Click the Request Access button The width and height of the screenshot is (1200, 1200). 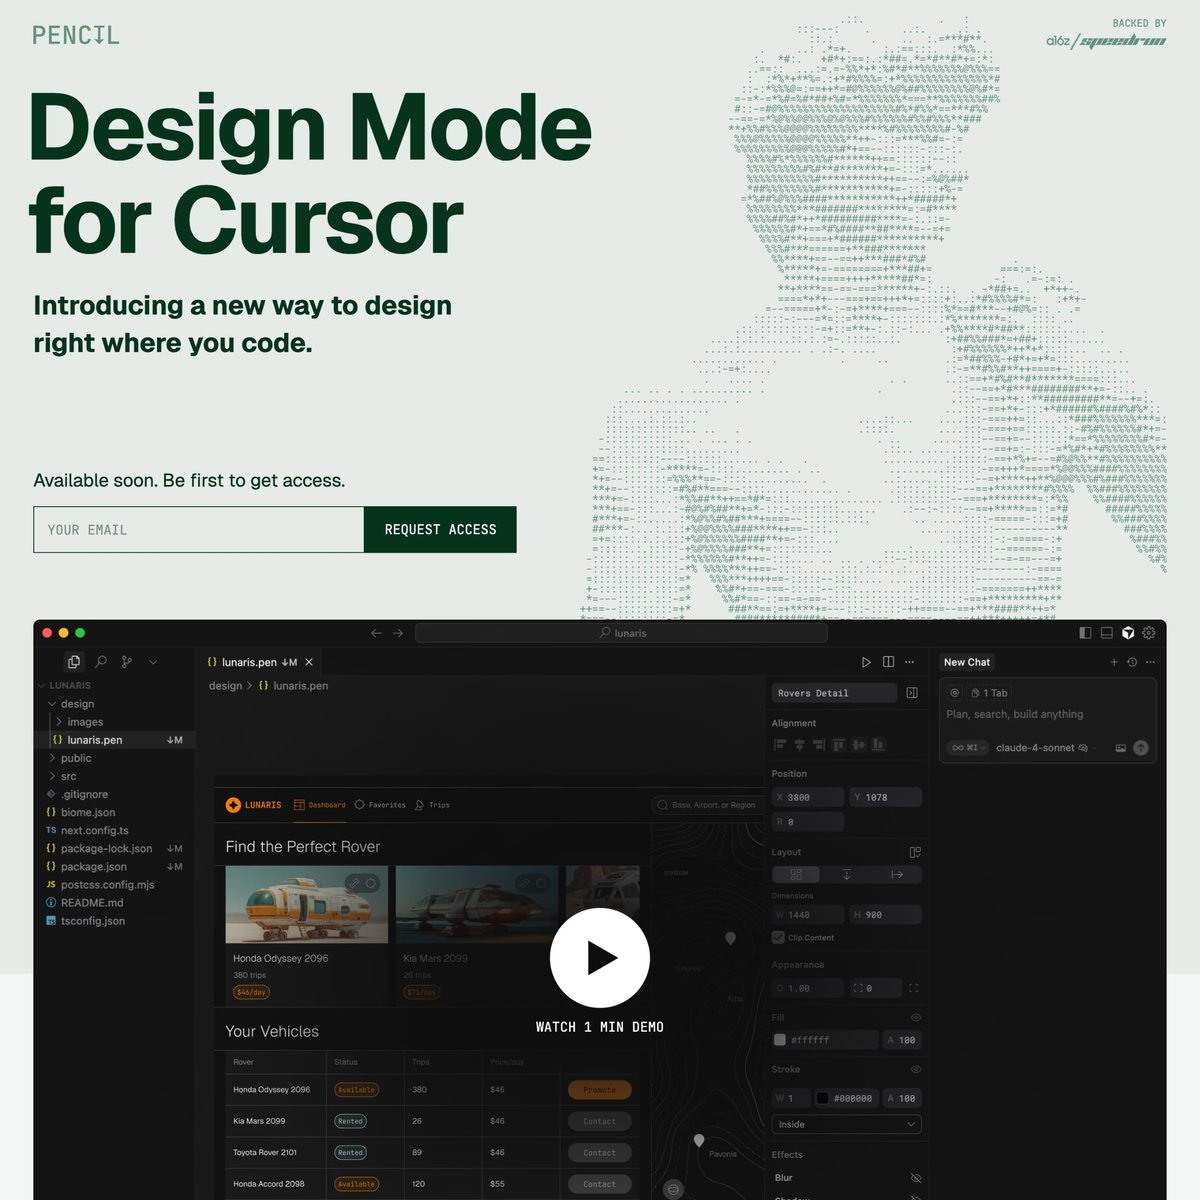(x=440, y=530)
